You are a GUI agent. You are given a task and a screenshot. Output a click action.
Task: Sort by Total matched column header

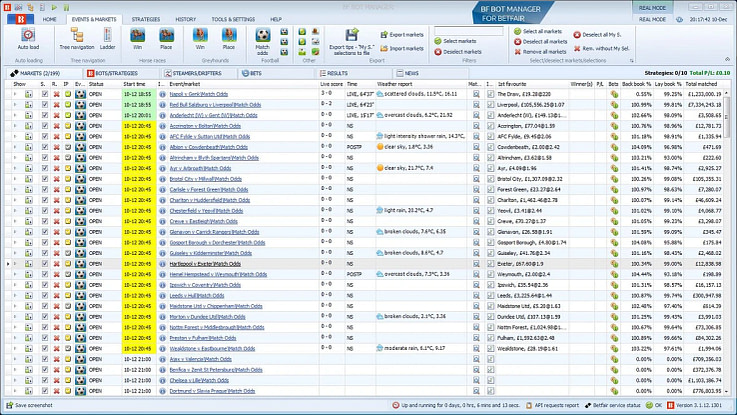tap(701, 84)
